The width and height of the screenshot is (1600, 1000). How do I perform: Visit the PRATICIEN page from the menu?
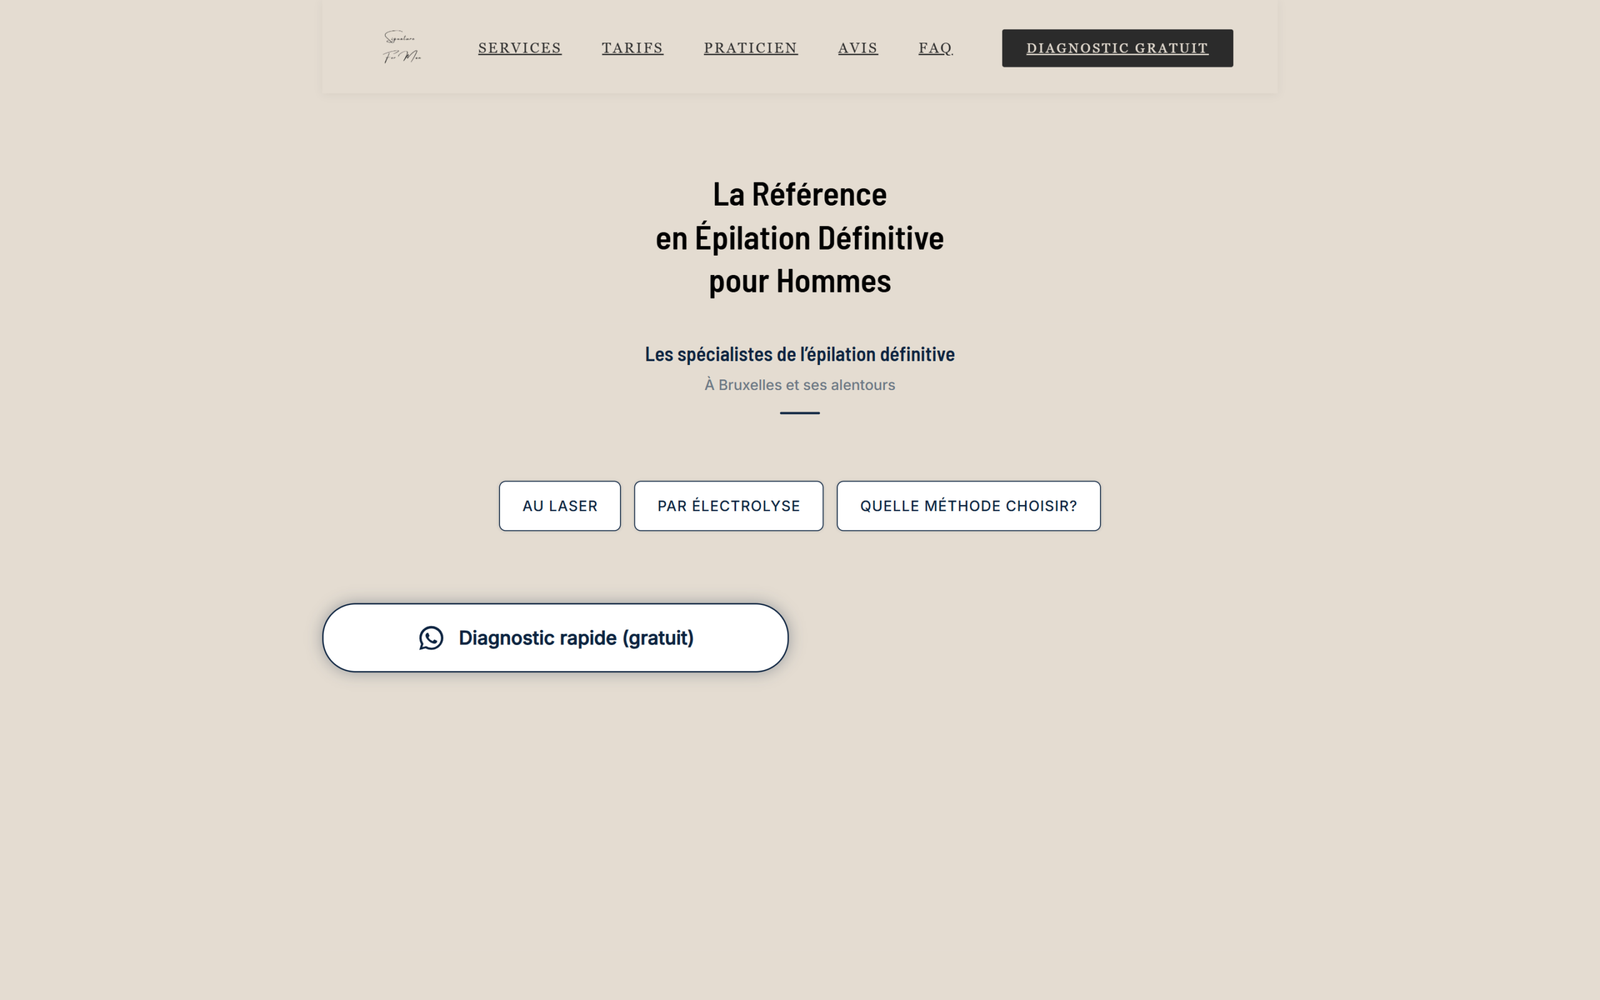[x=751, y=47]
